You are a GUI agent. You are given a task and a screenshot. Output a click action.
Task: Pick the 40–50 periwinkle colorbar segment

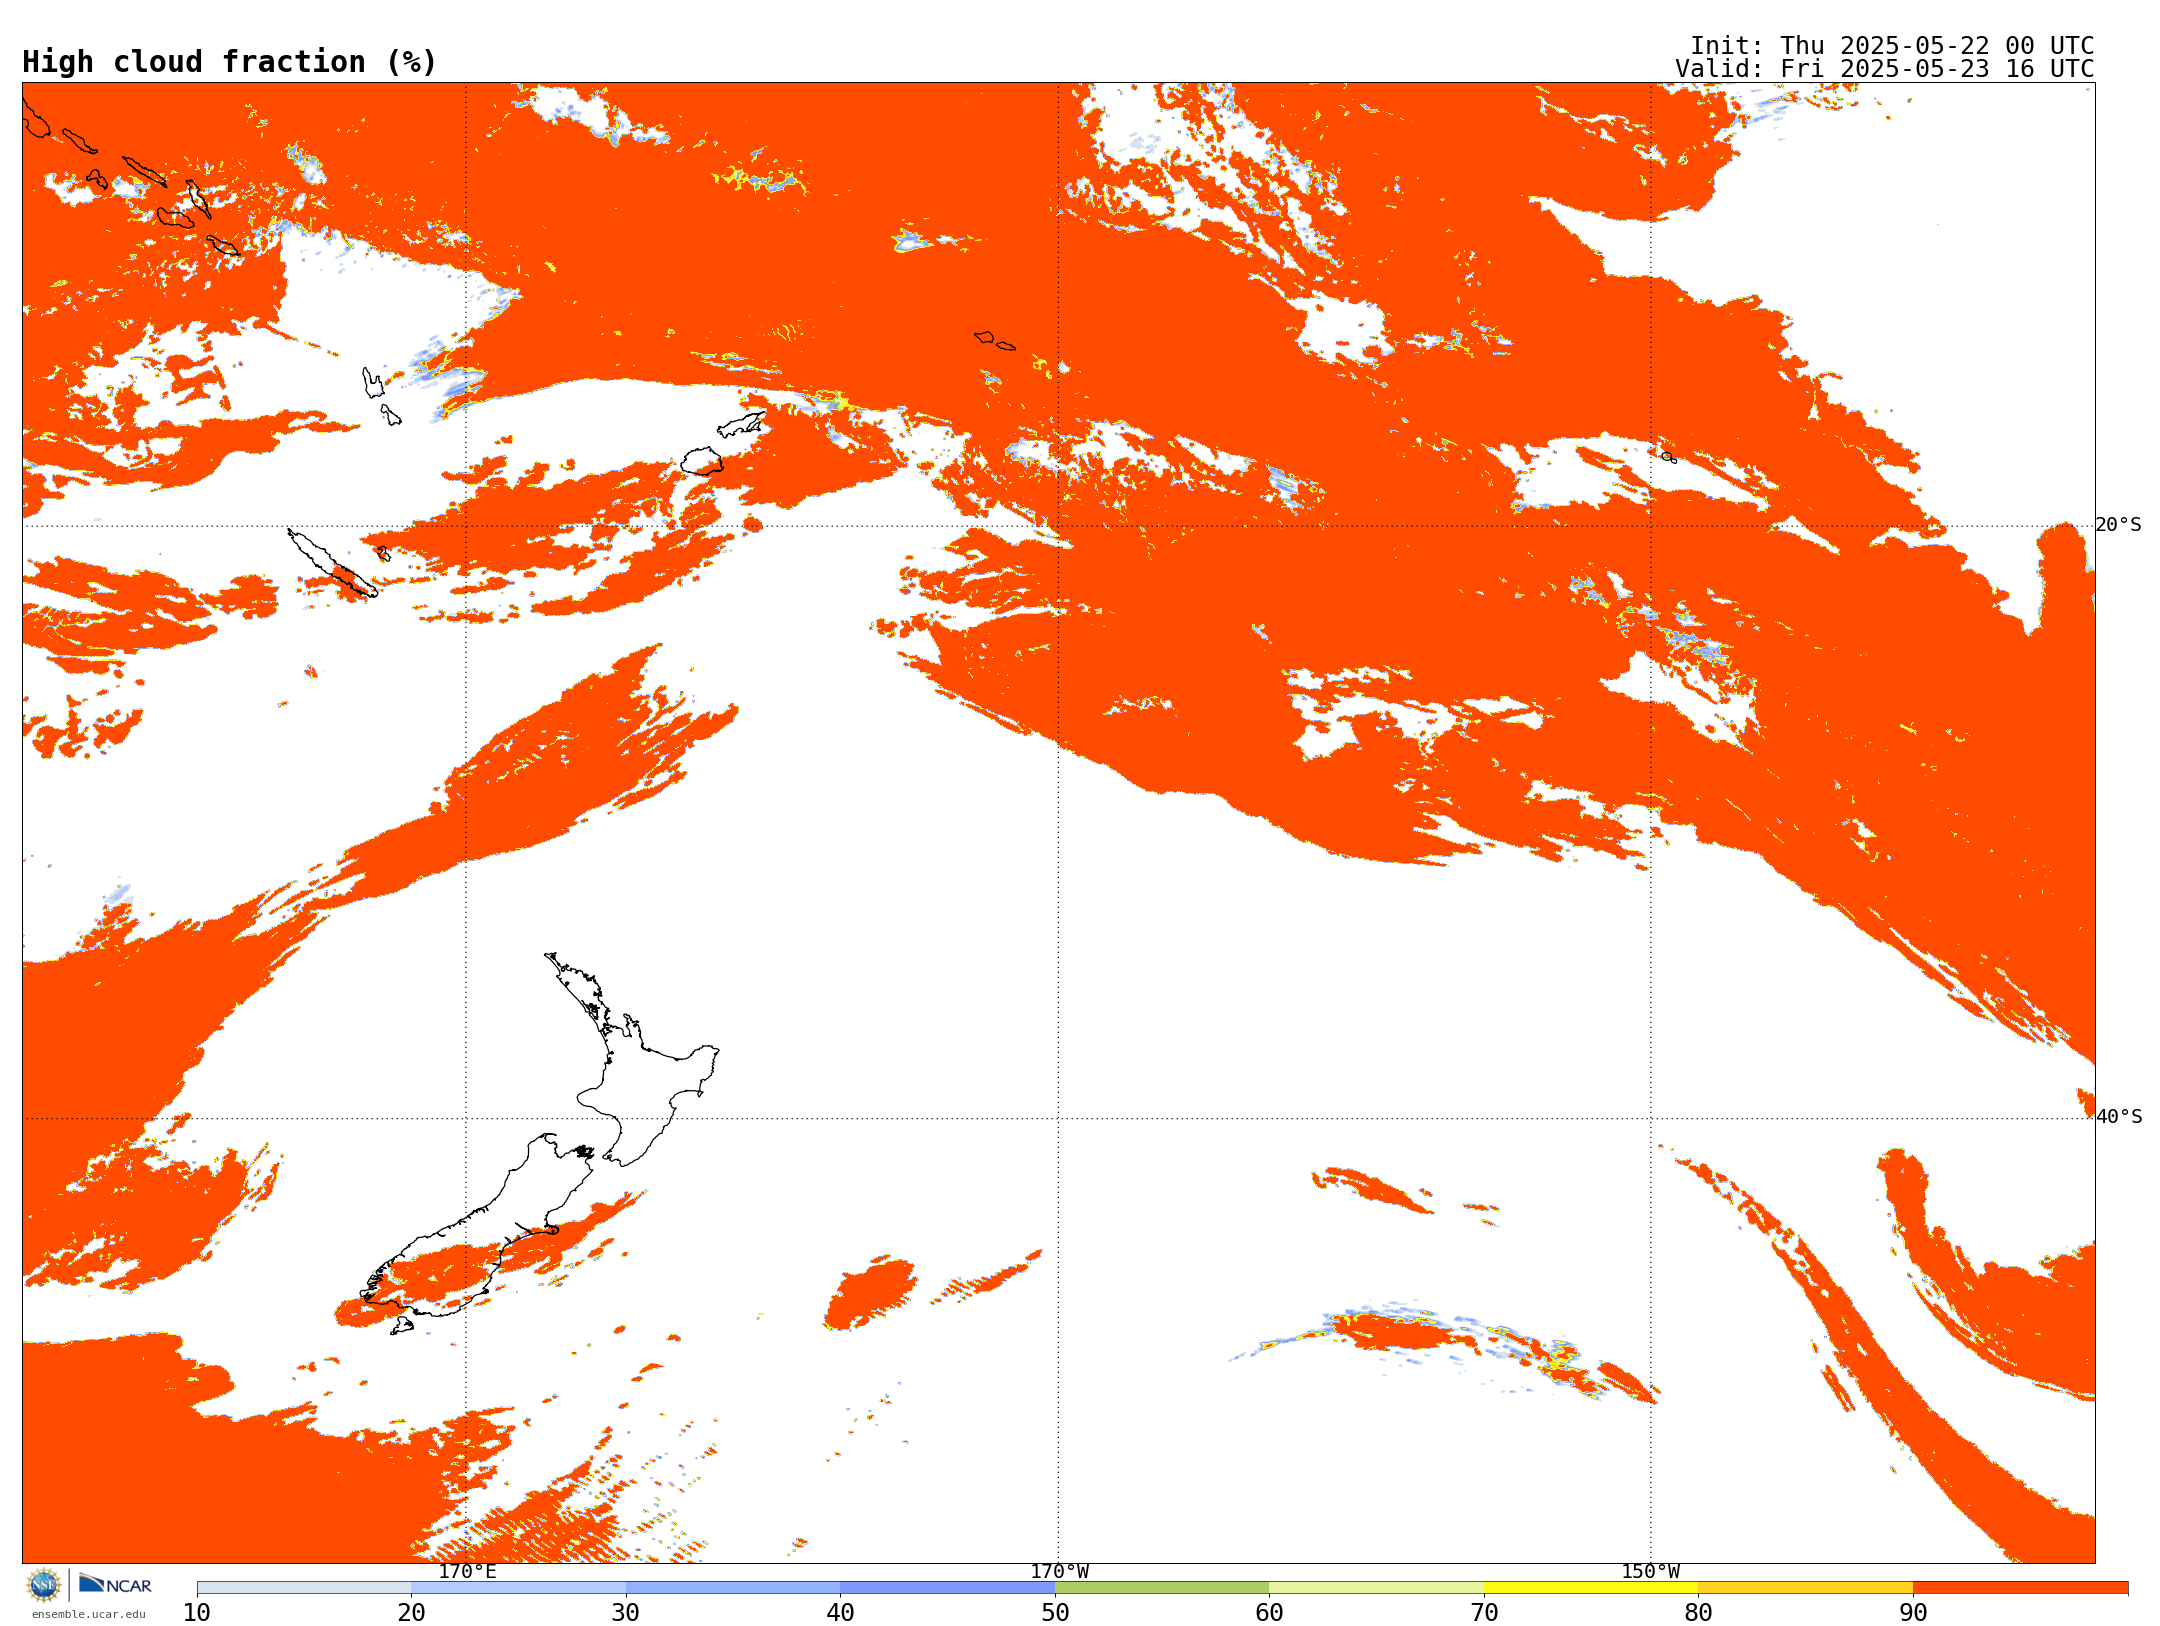948,1588
